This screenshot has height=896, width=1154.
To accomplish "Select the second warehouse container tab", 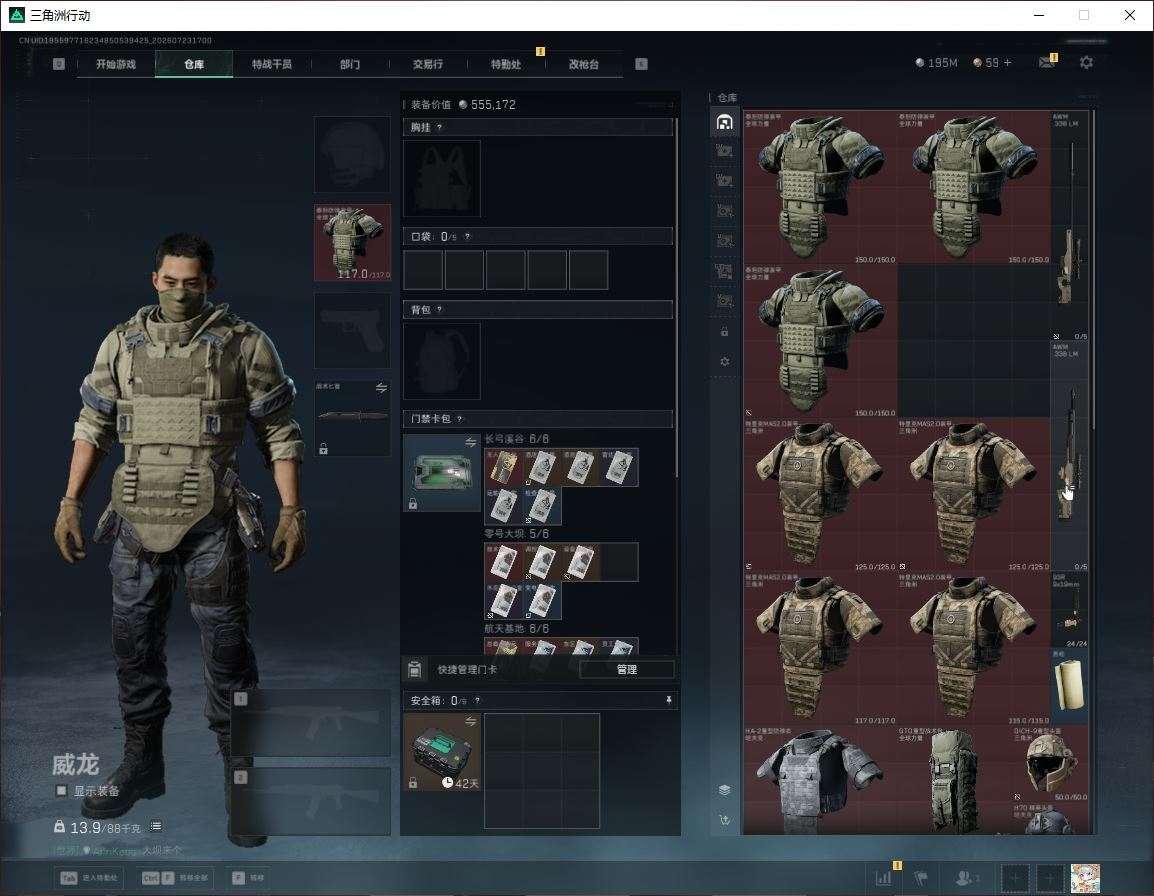I will pos(724,151).
